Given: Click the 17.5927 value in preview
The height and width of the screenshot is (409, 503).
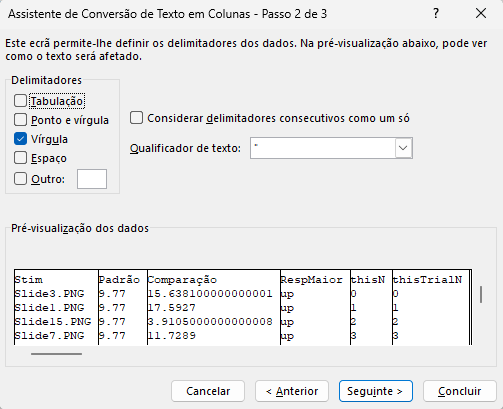Looking at the screenshot, I should [172, 308].
